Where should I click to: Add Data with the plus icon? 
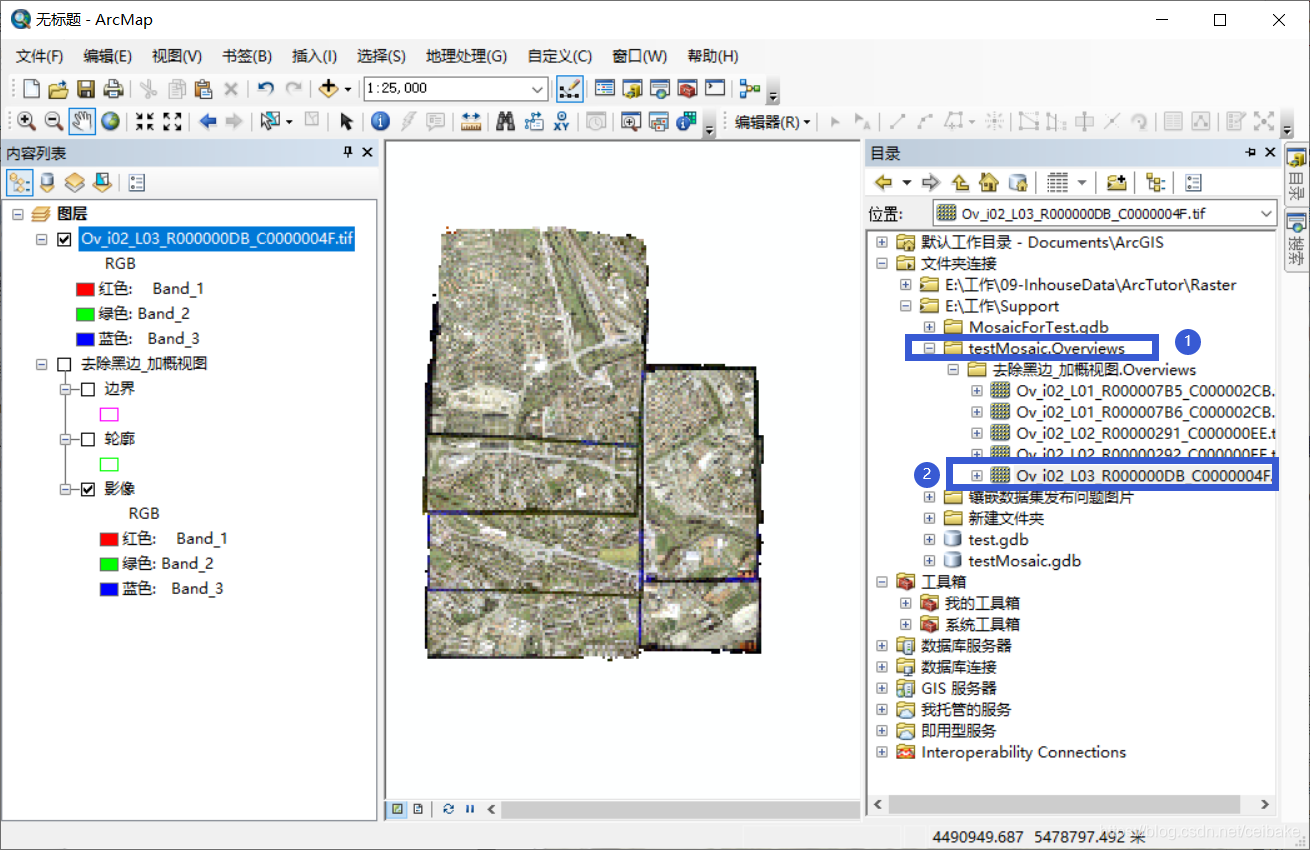(x=328, y=89)
